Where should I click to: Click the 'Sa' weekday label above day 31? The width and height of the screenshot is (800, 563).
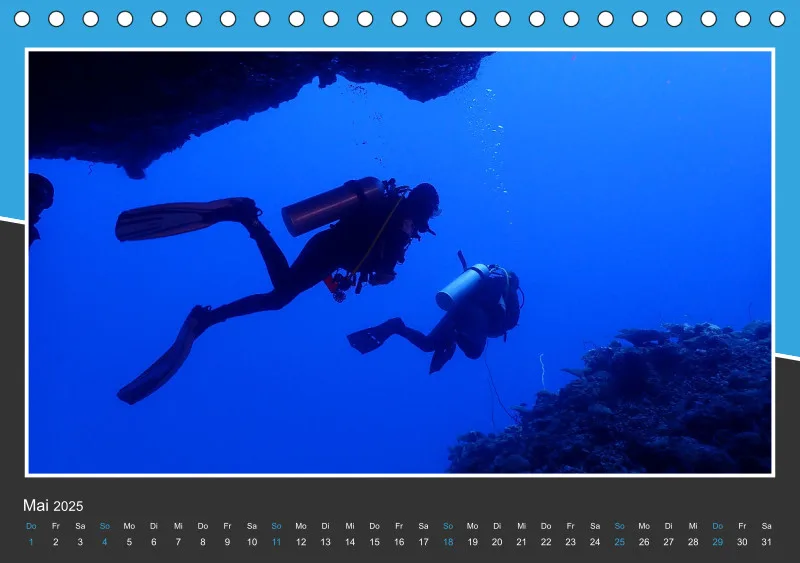click(x=766, y=526)
